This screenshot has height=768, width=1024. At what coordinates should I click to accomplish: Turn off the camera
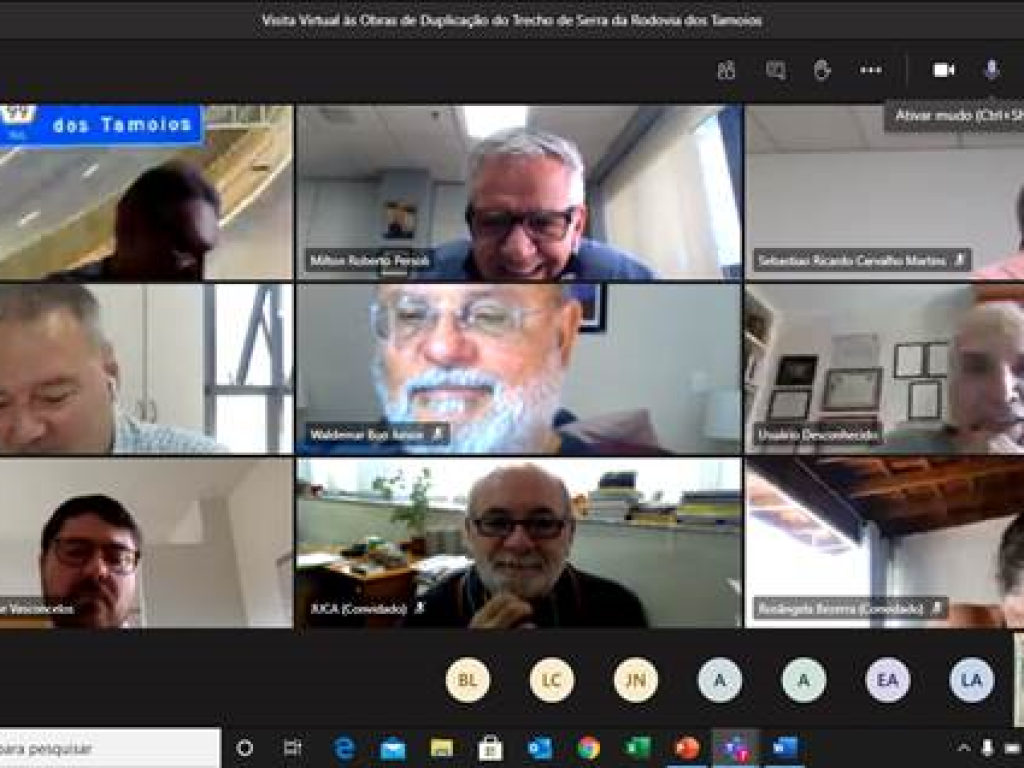pos(943,70)
